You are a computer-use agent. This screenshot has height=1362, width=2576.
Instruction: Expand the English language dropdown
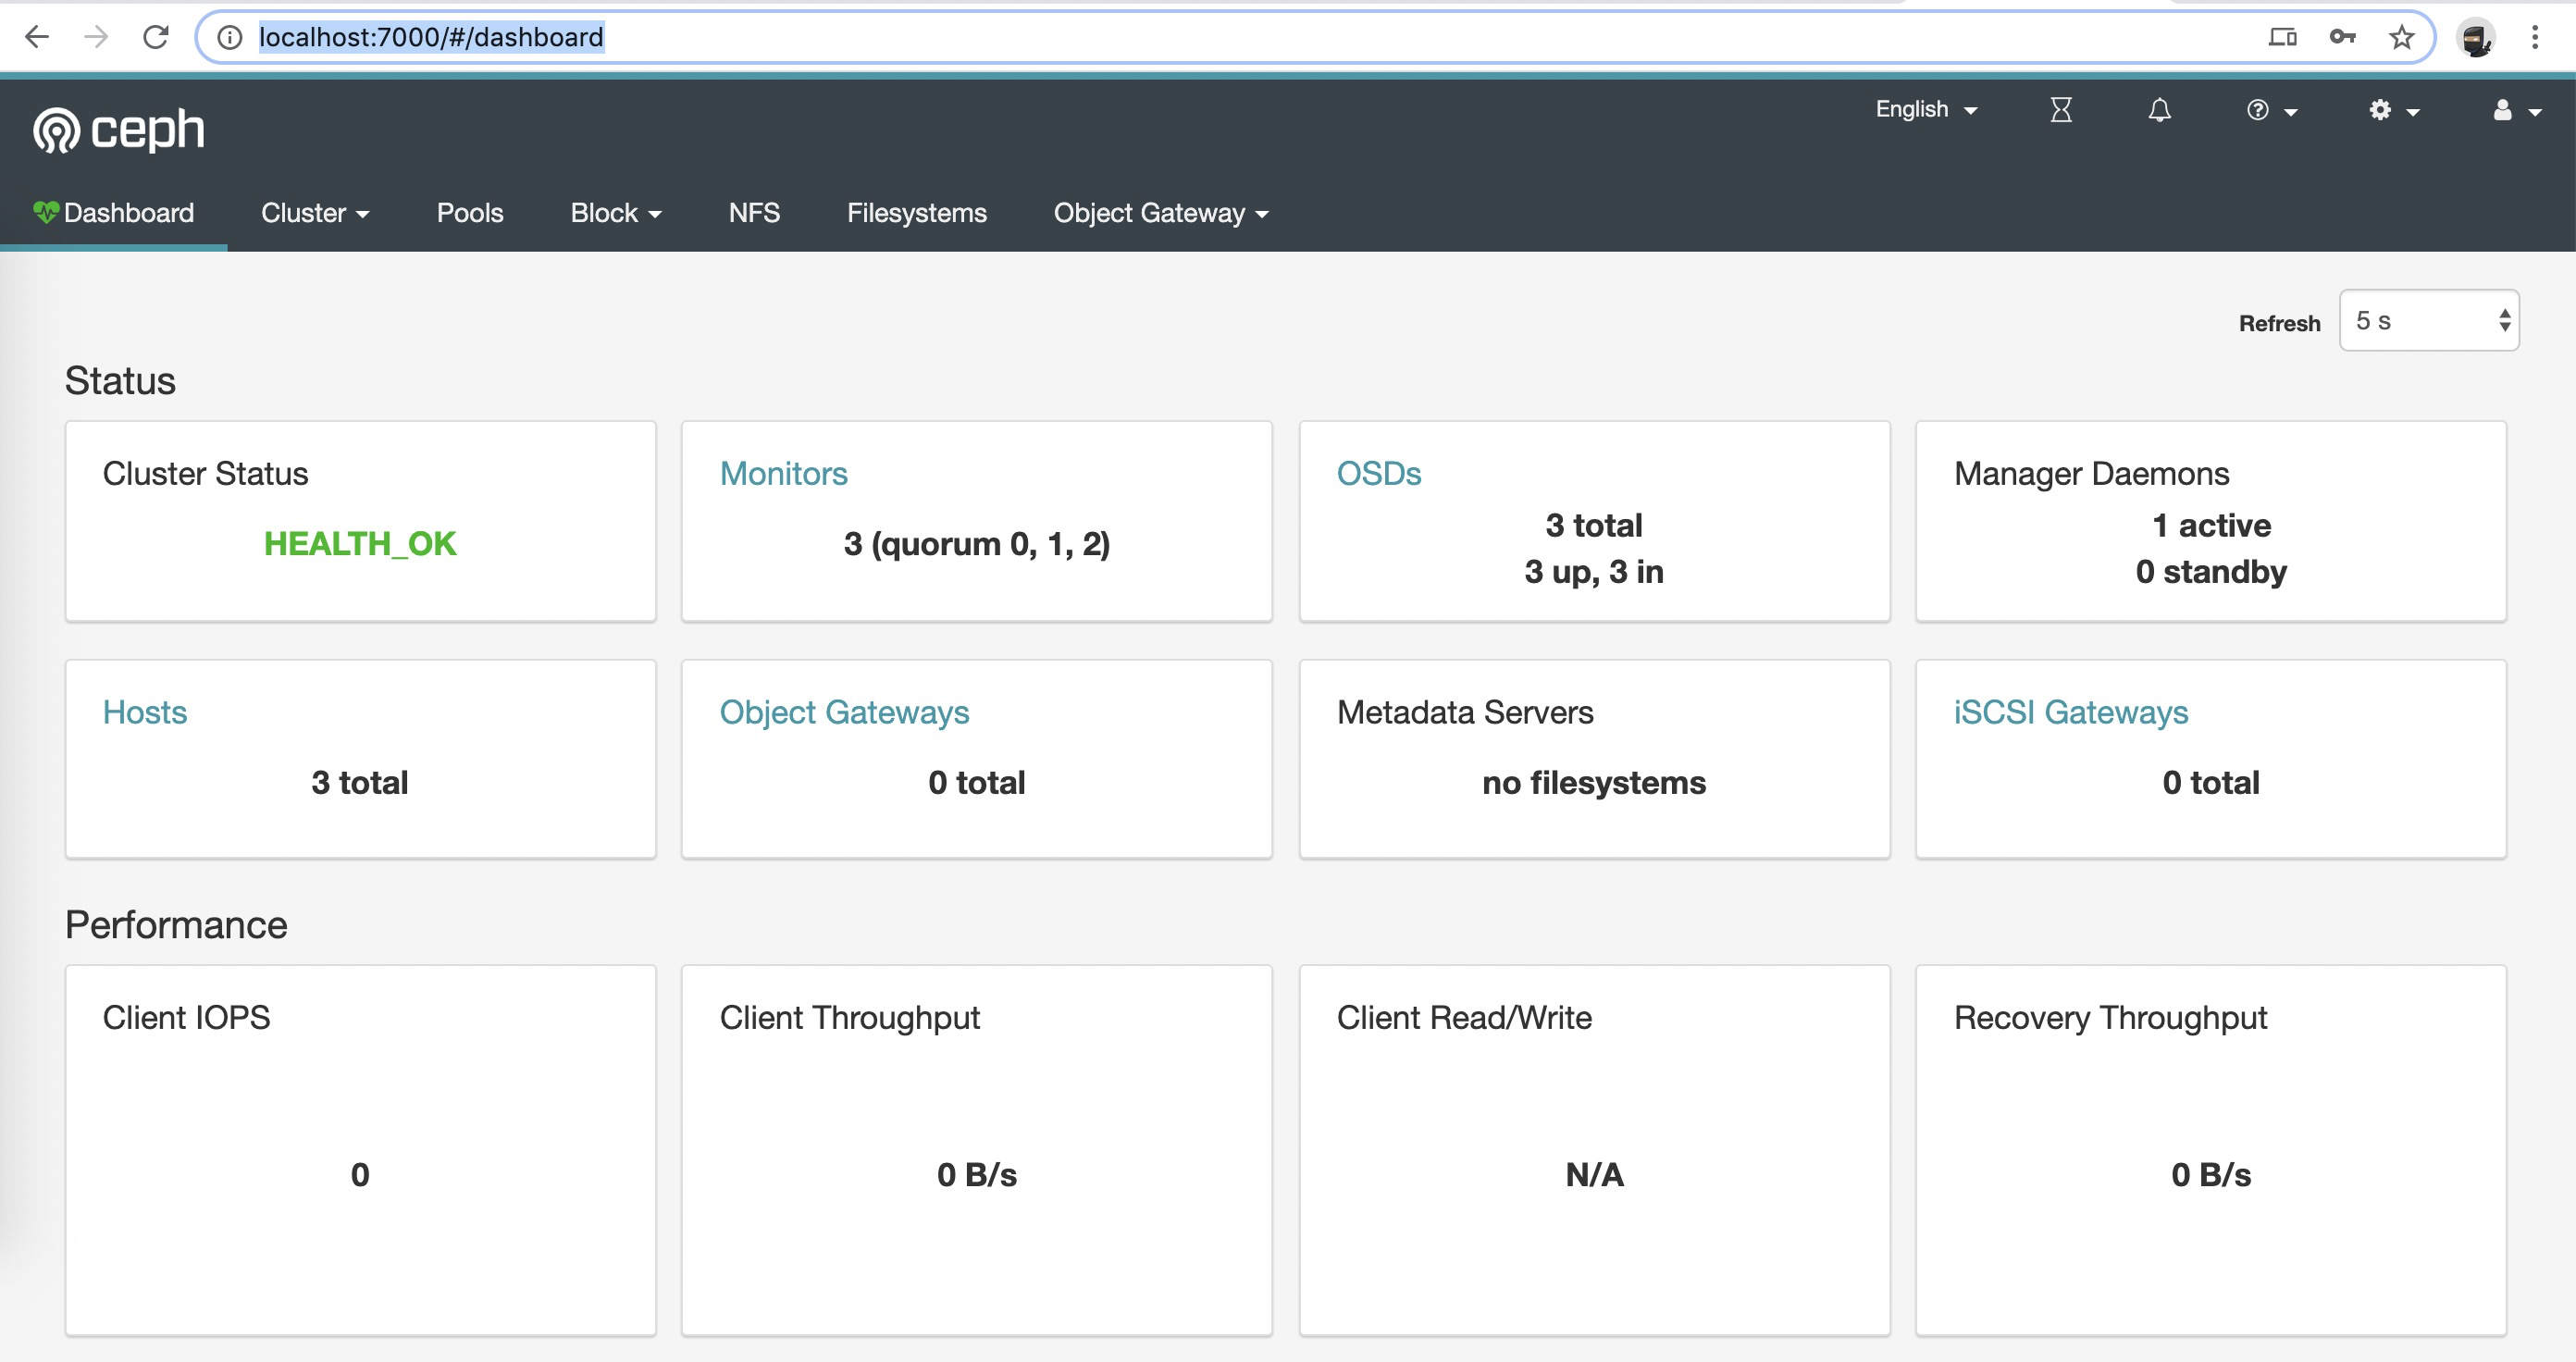[x=1925, y=110]
